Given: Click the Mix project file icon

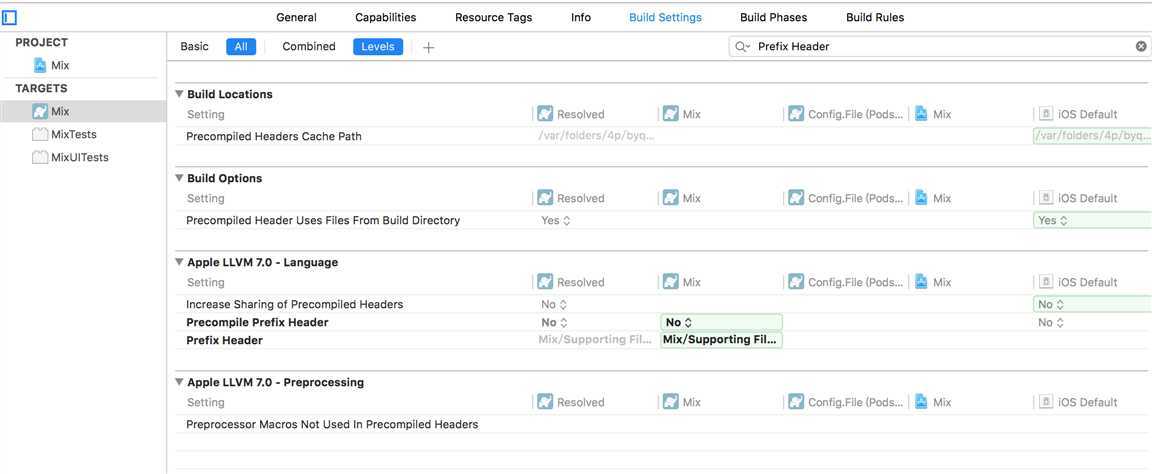Looking at the screenshot, I should point(40,65).
